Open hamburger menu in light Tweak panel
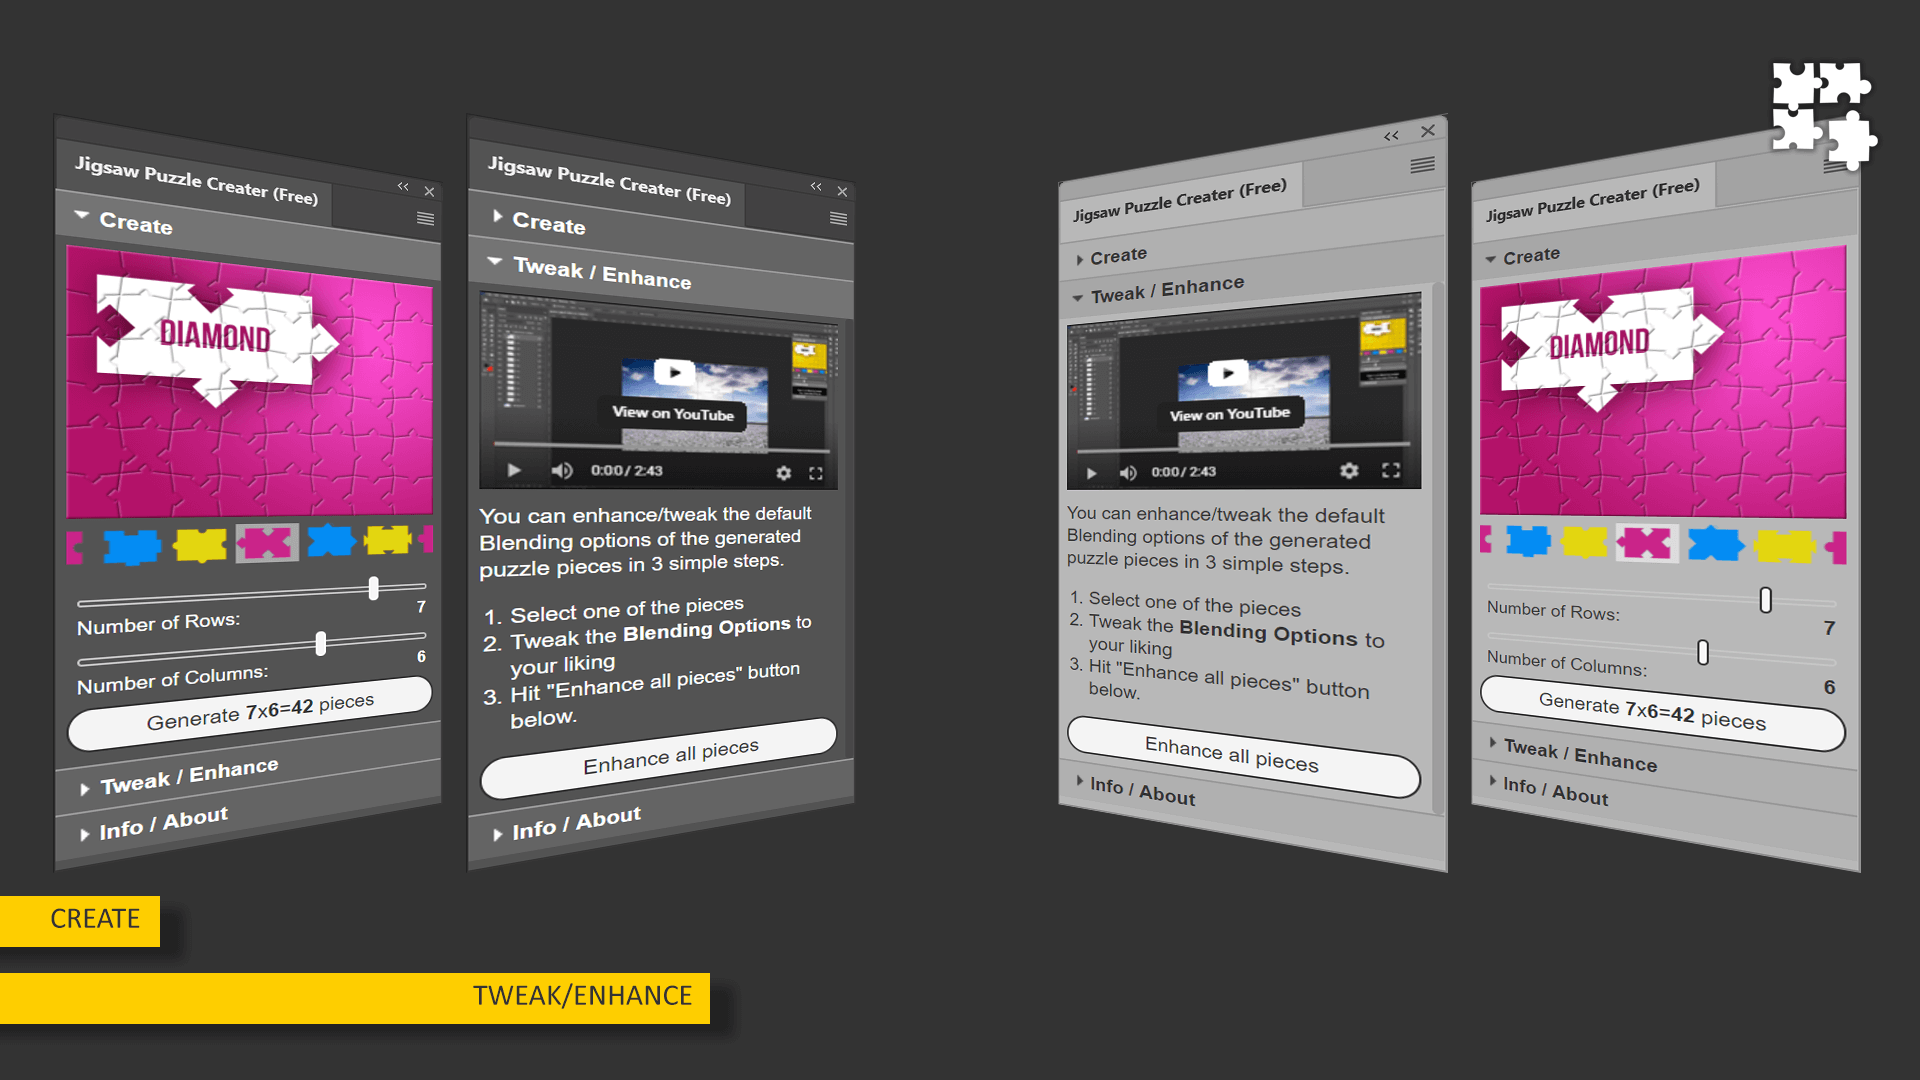 [1422, 165]
